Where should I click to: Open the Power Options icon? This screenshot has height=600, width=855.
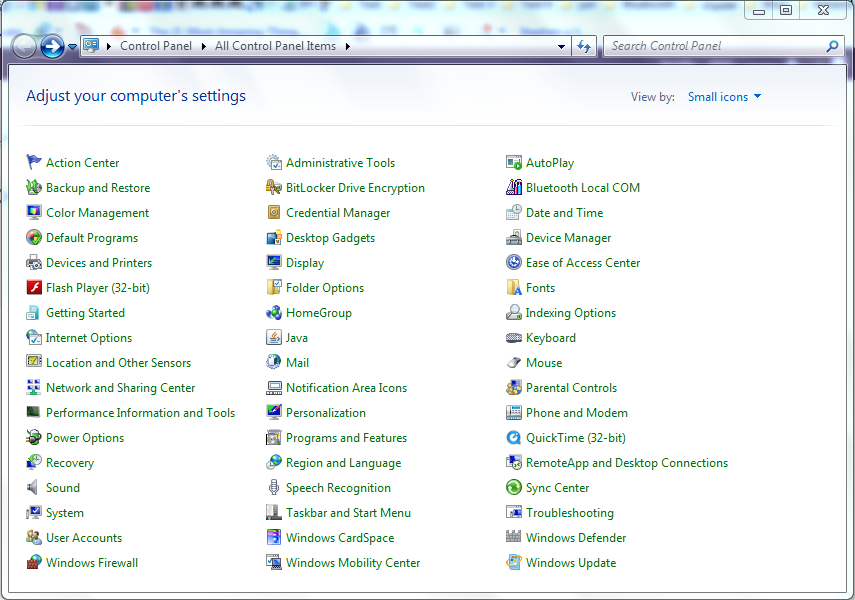click(x=34, y=437)
